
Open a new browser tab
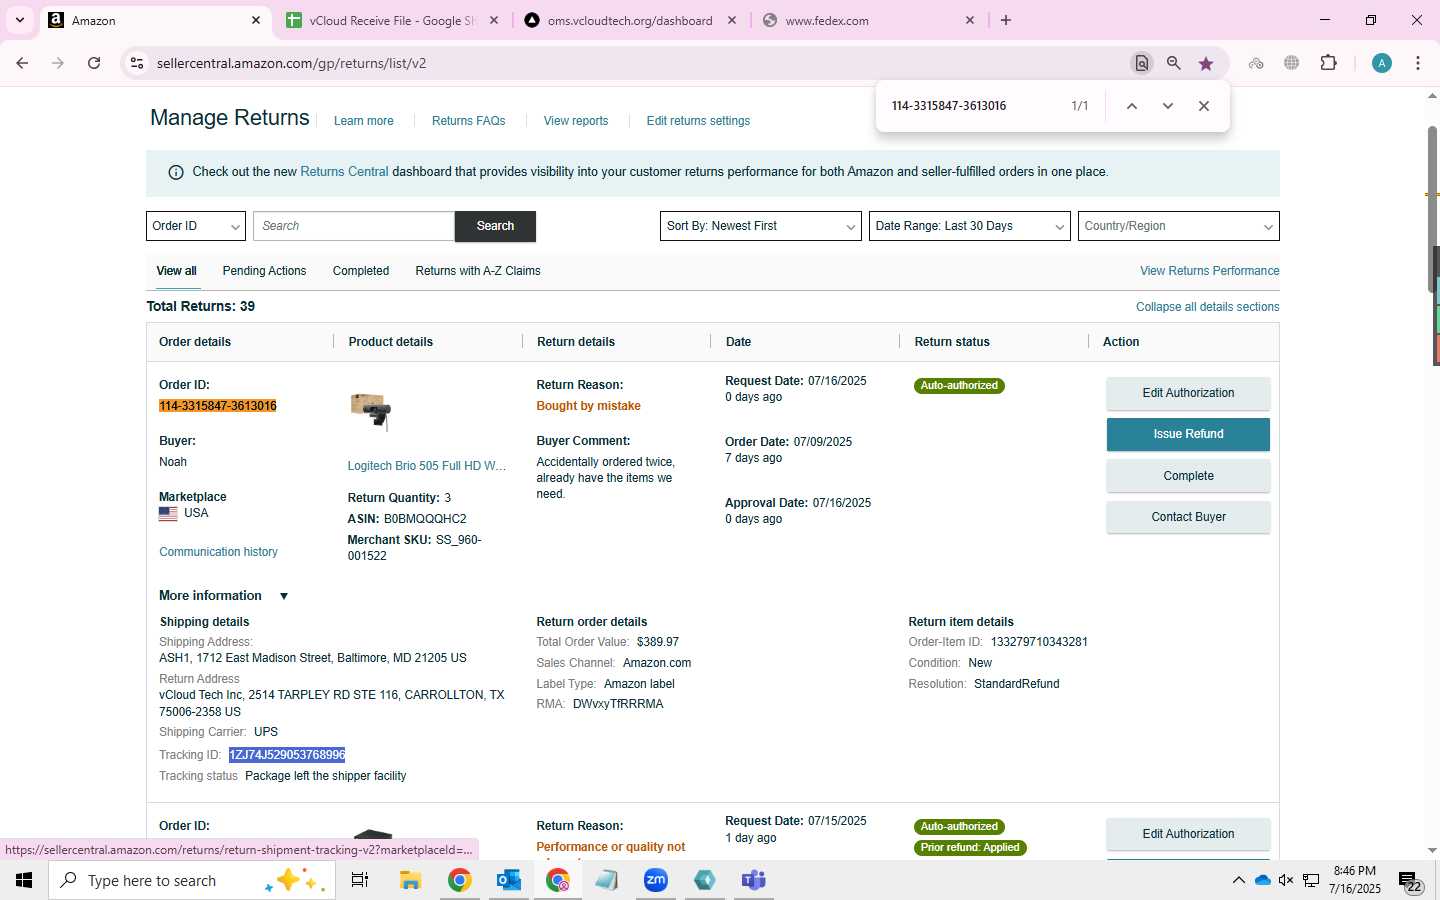click(1006, 20)
